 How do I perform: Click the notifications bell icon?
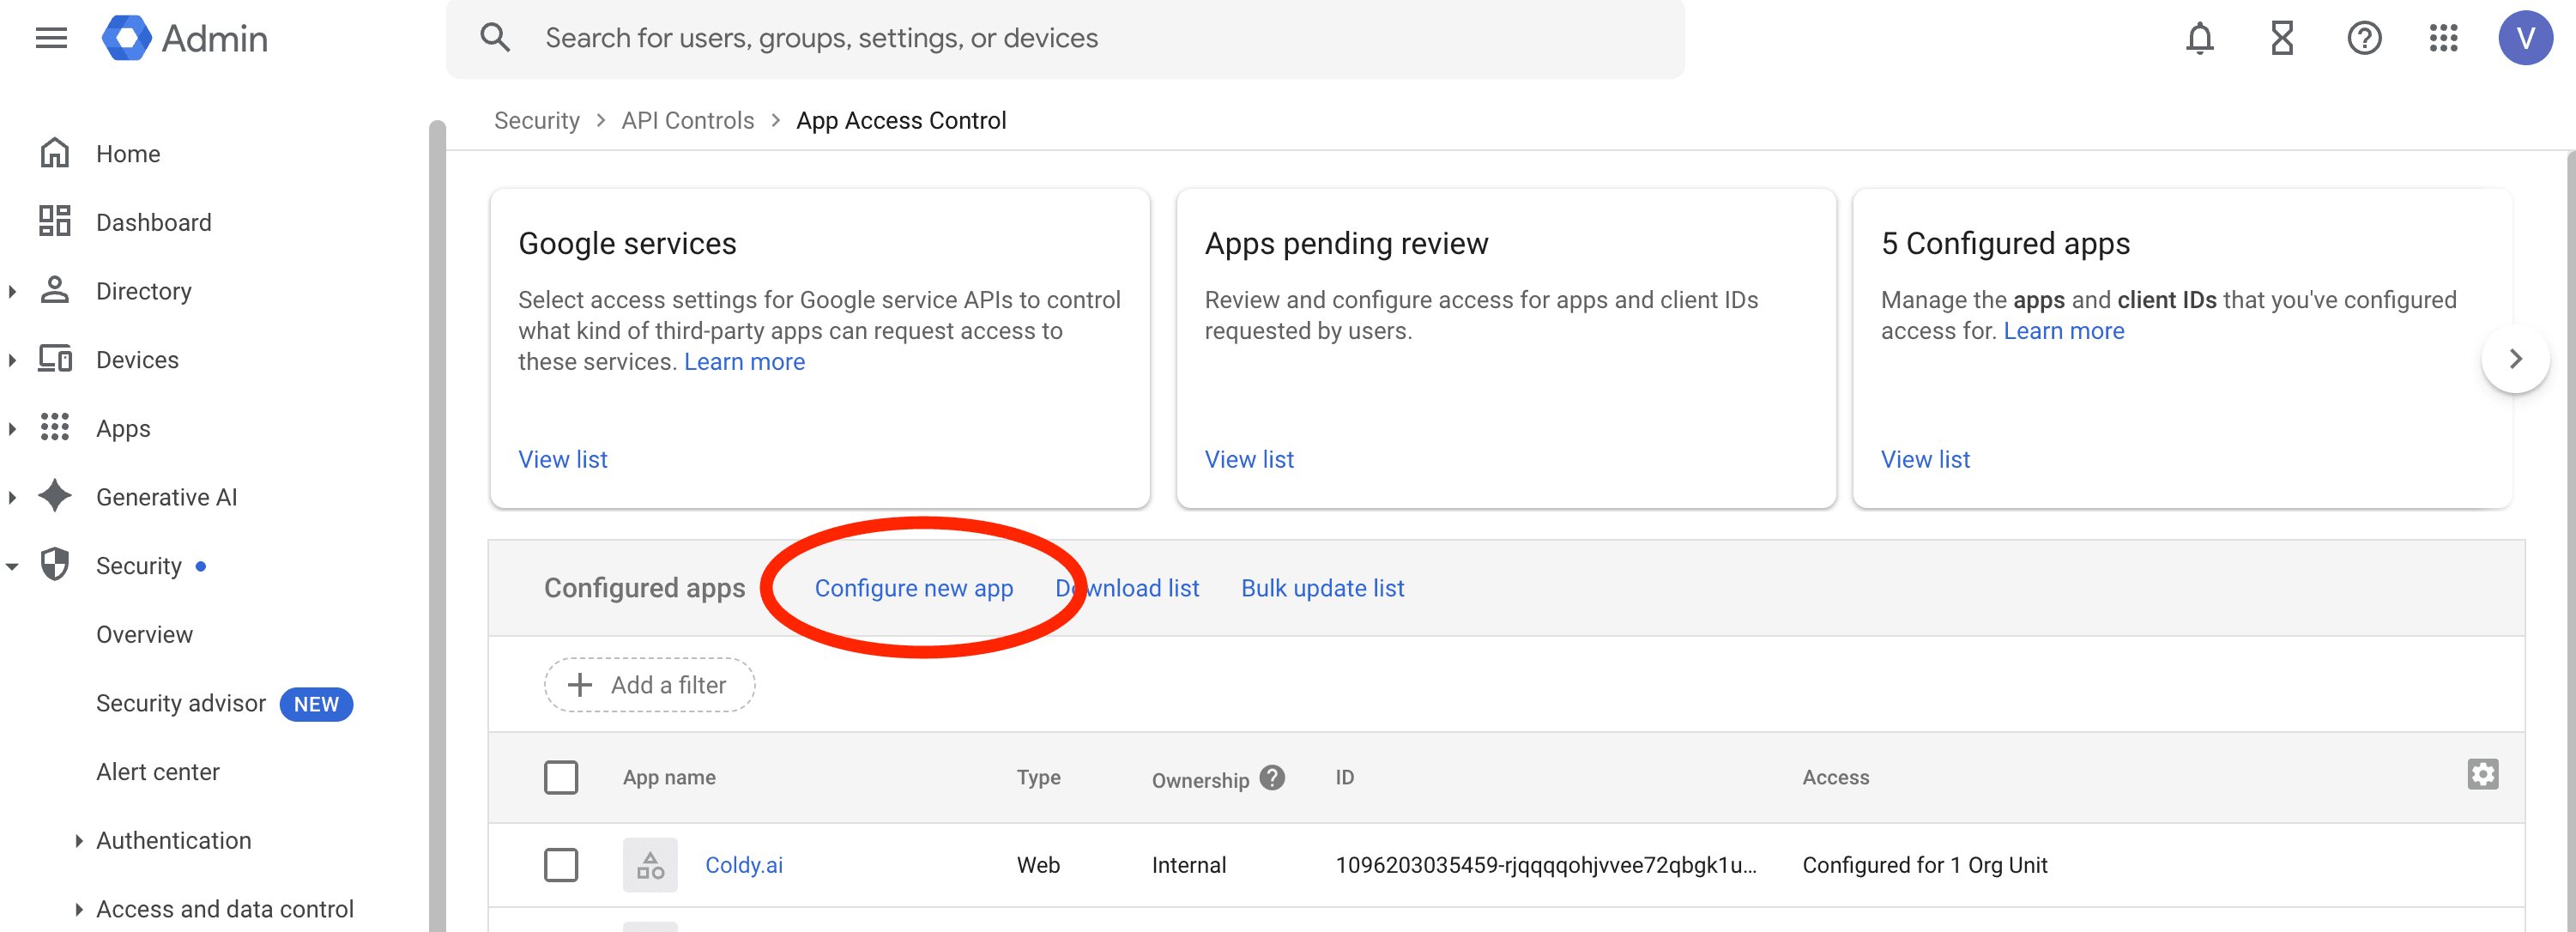(x=2199, y=38)
